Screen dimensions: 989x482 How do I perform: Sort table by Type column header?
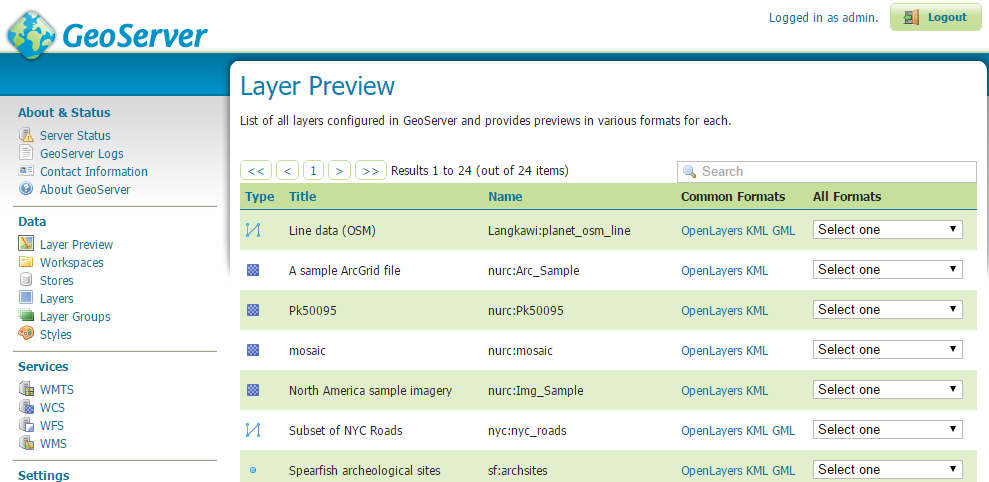pyautogui.click(x=260, y=197)
